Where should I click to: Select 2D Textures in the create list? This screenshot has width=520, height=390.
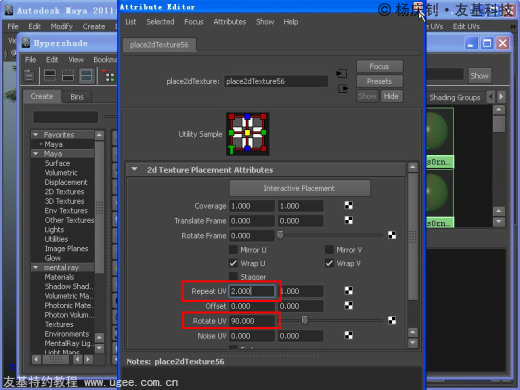coord(64,192)
